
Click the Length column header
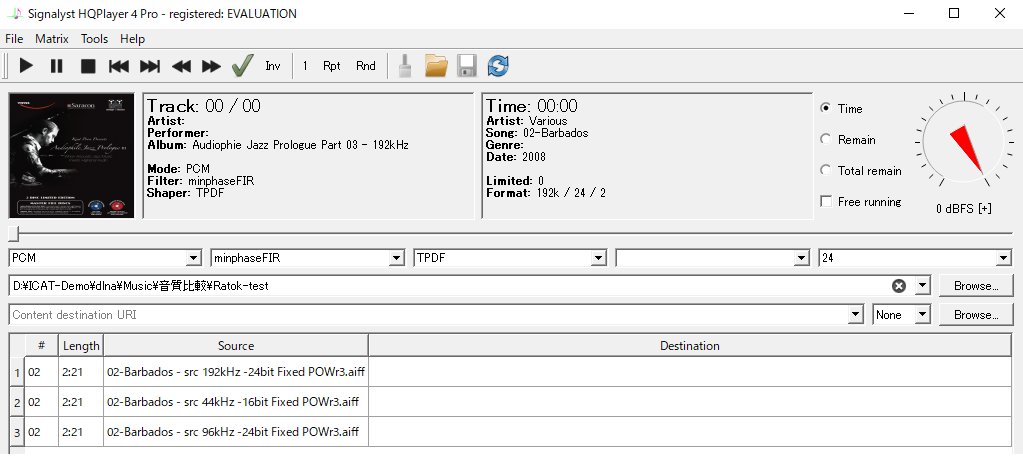81,346
